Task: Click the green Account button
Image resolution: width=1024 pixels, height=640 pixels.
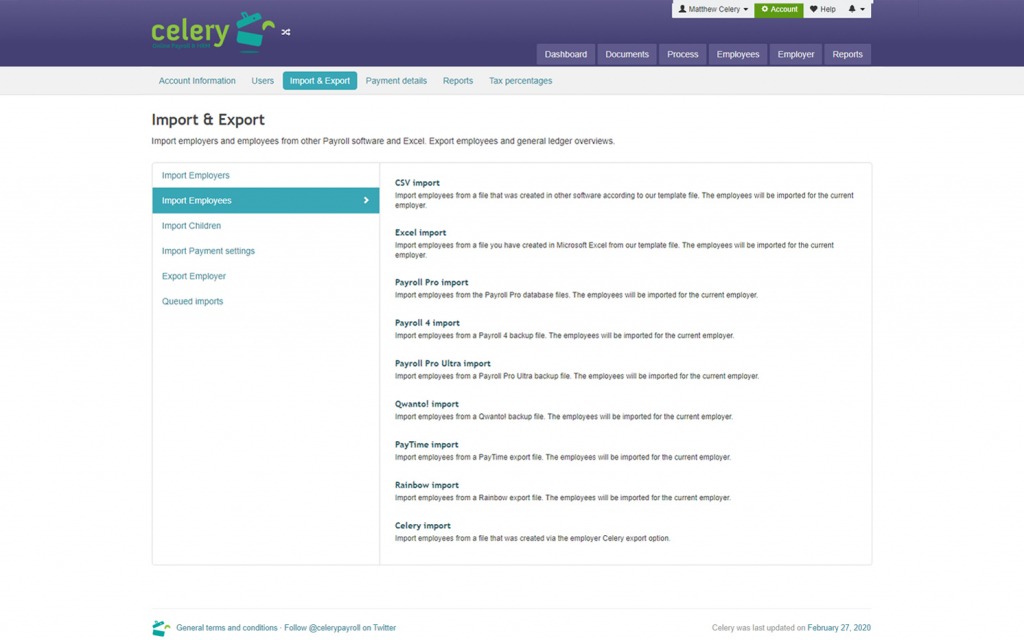Action: (x=779, y=9)
